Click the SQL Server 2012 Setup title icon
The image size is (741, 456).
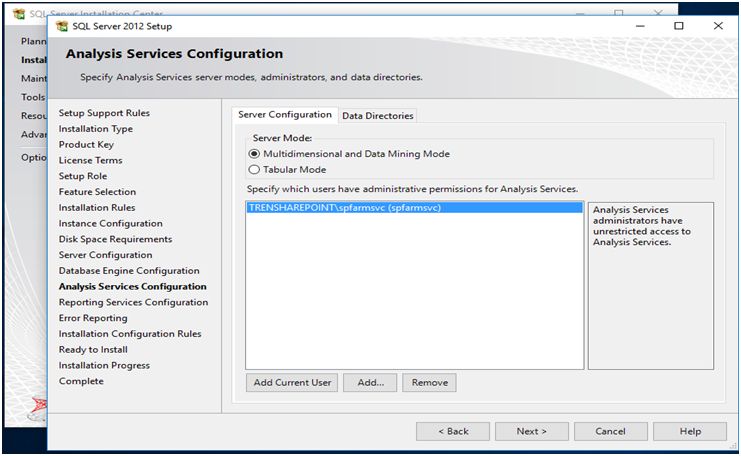point(63,26)
